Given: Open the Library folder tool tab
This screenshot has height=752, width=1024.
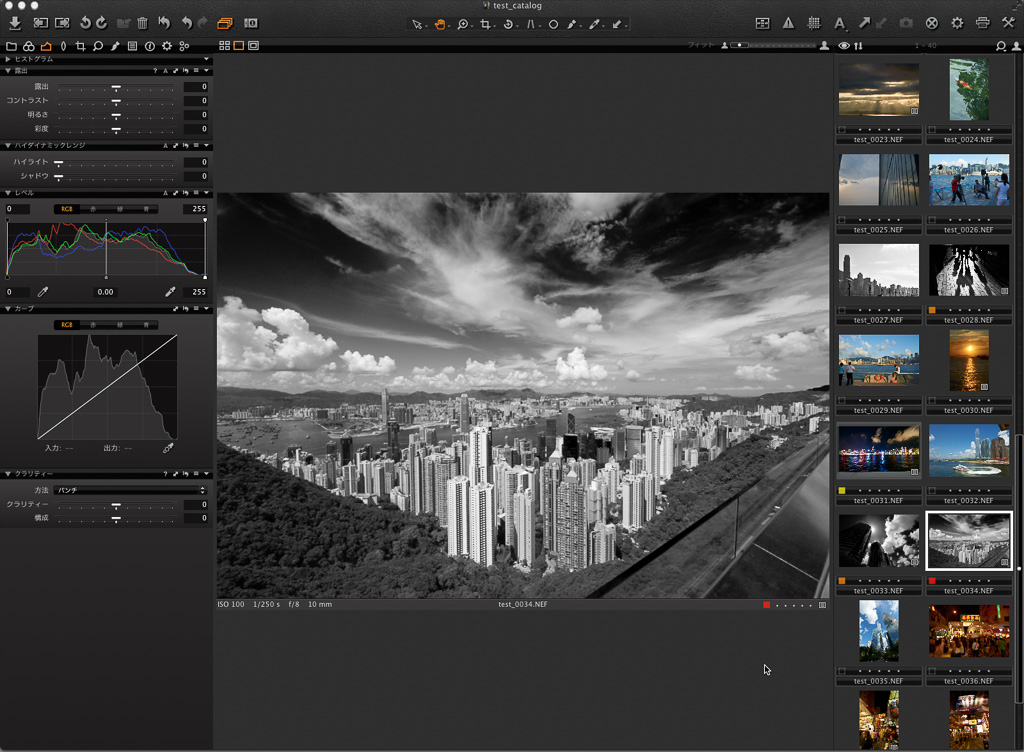Looking at the screenshot, I should pyautogui.click(x=11, y=46).
